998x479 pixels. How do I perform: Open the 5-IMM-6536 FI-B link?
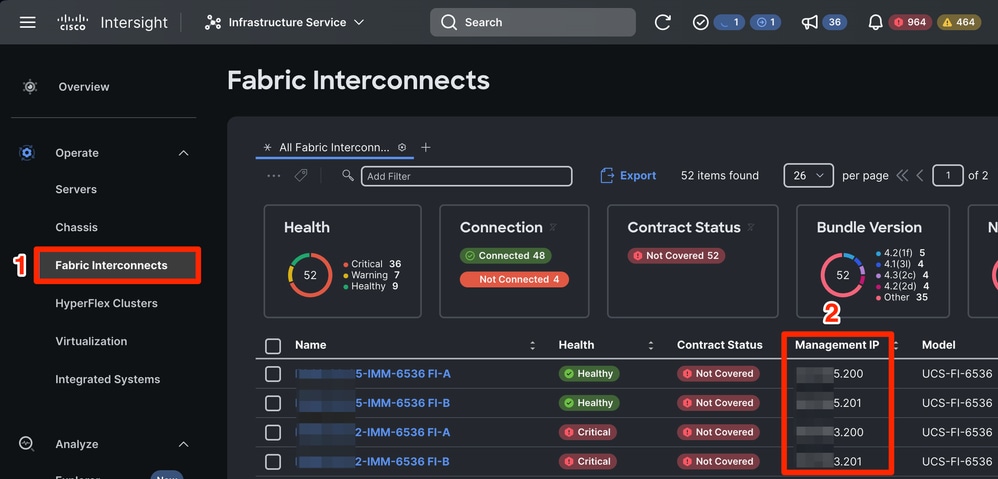(373, 403)
